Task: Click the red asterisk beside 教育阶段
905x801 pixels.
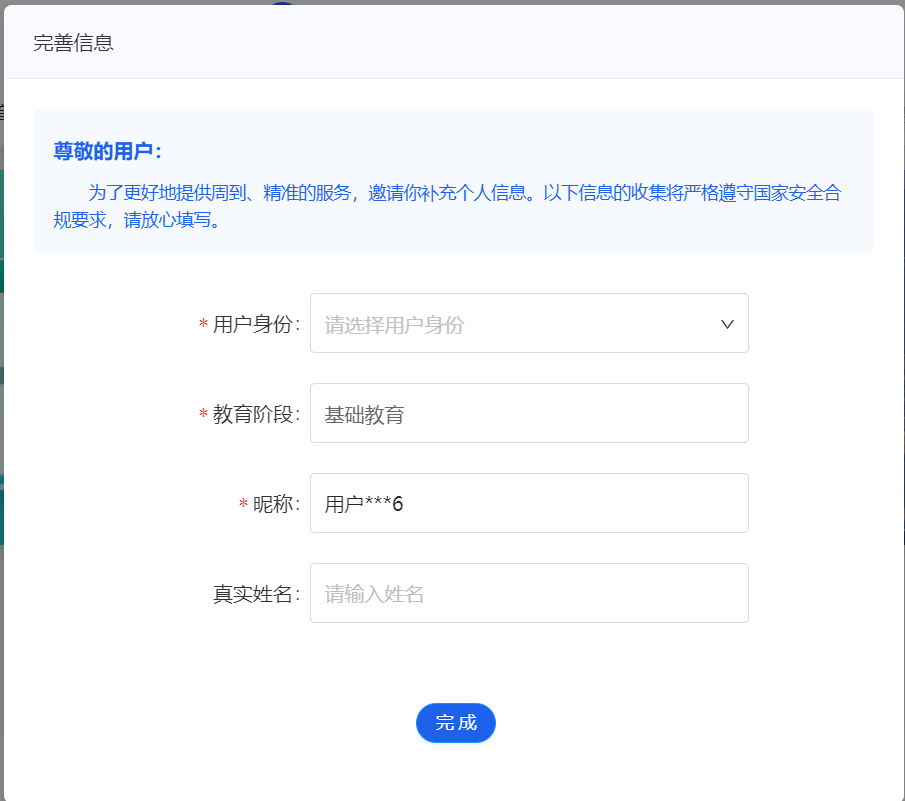Action: [203, 415]
